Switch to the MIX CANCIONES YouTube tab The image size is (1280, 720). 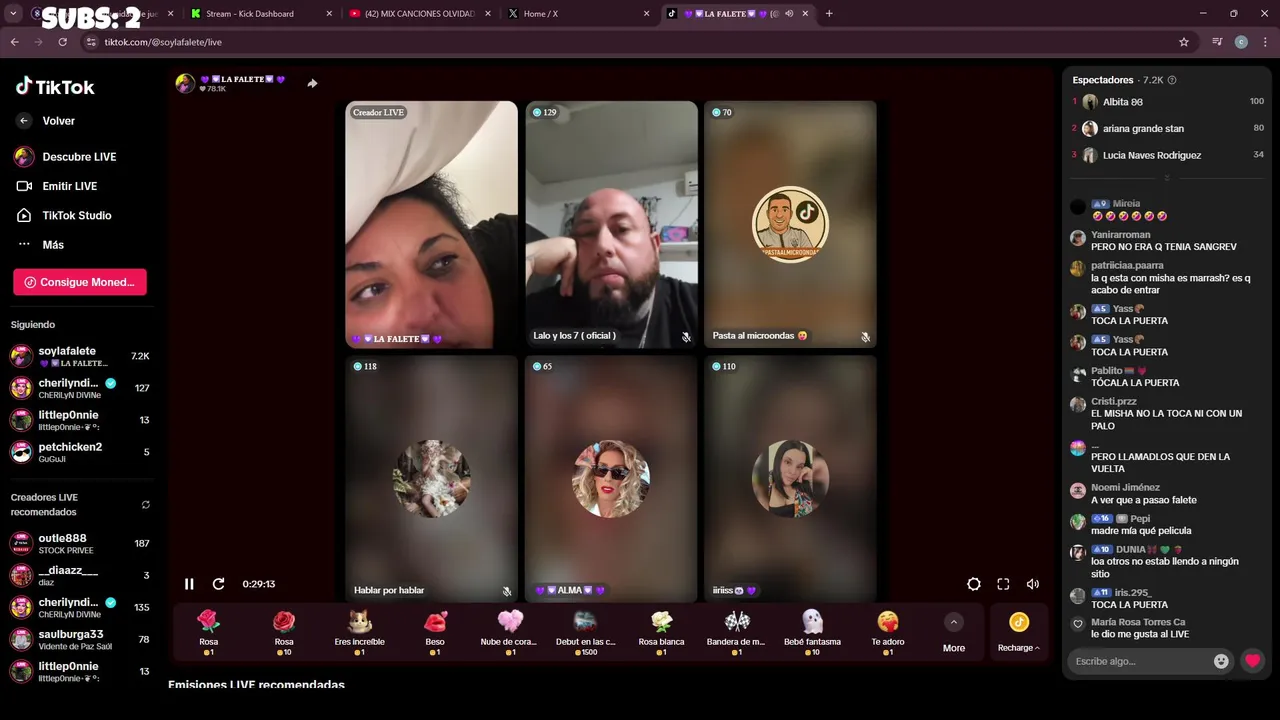(x=418, y=14)
